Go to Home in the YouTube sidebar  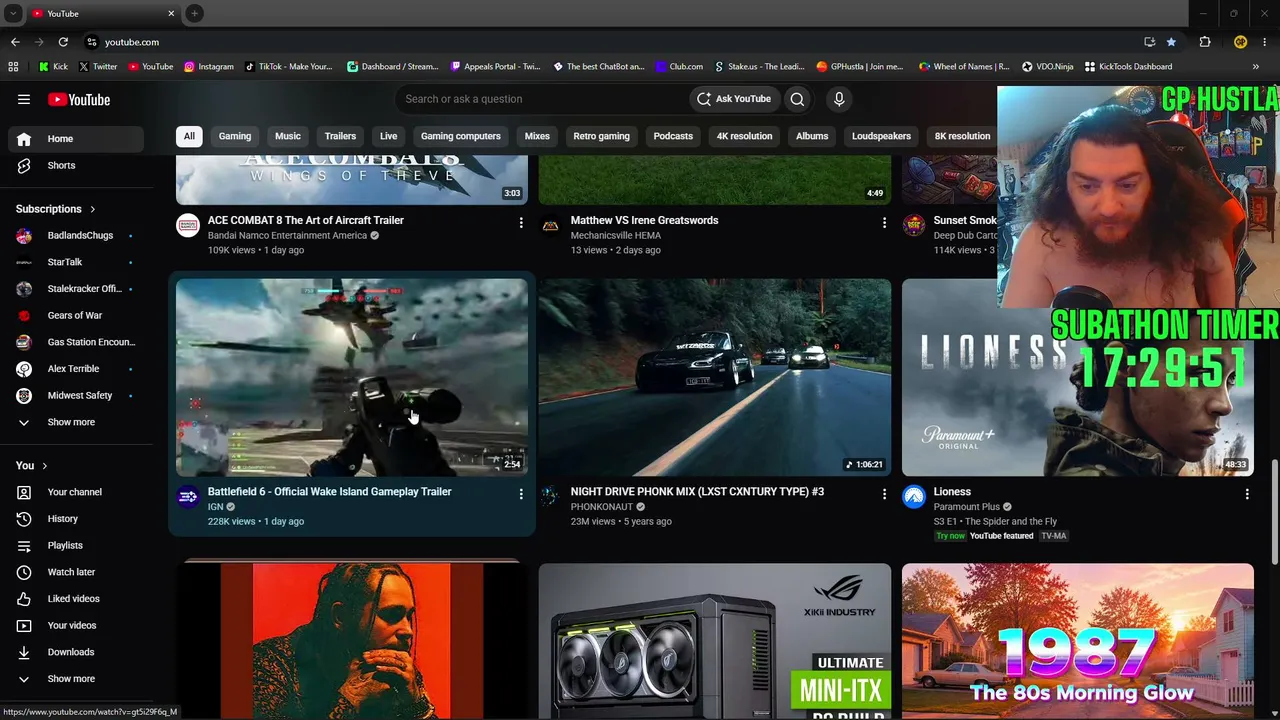point(76,139)
